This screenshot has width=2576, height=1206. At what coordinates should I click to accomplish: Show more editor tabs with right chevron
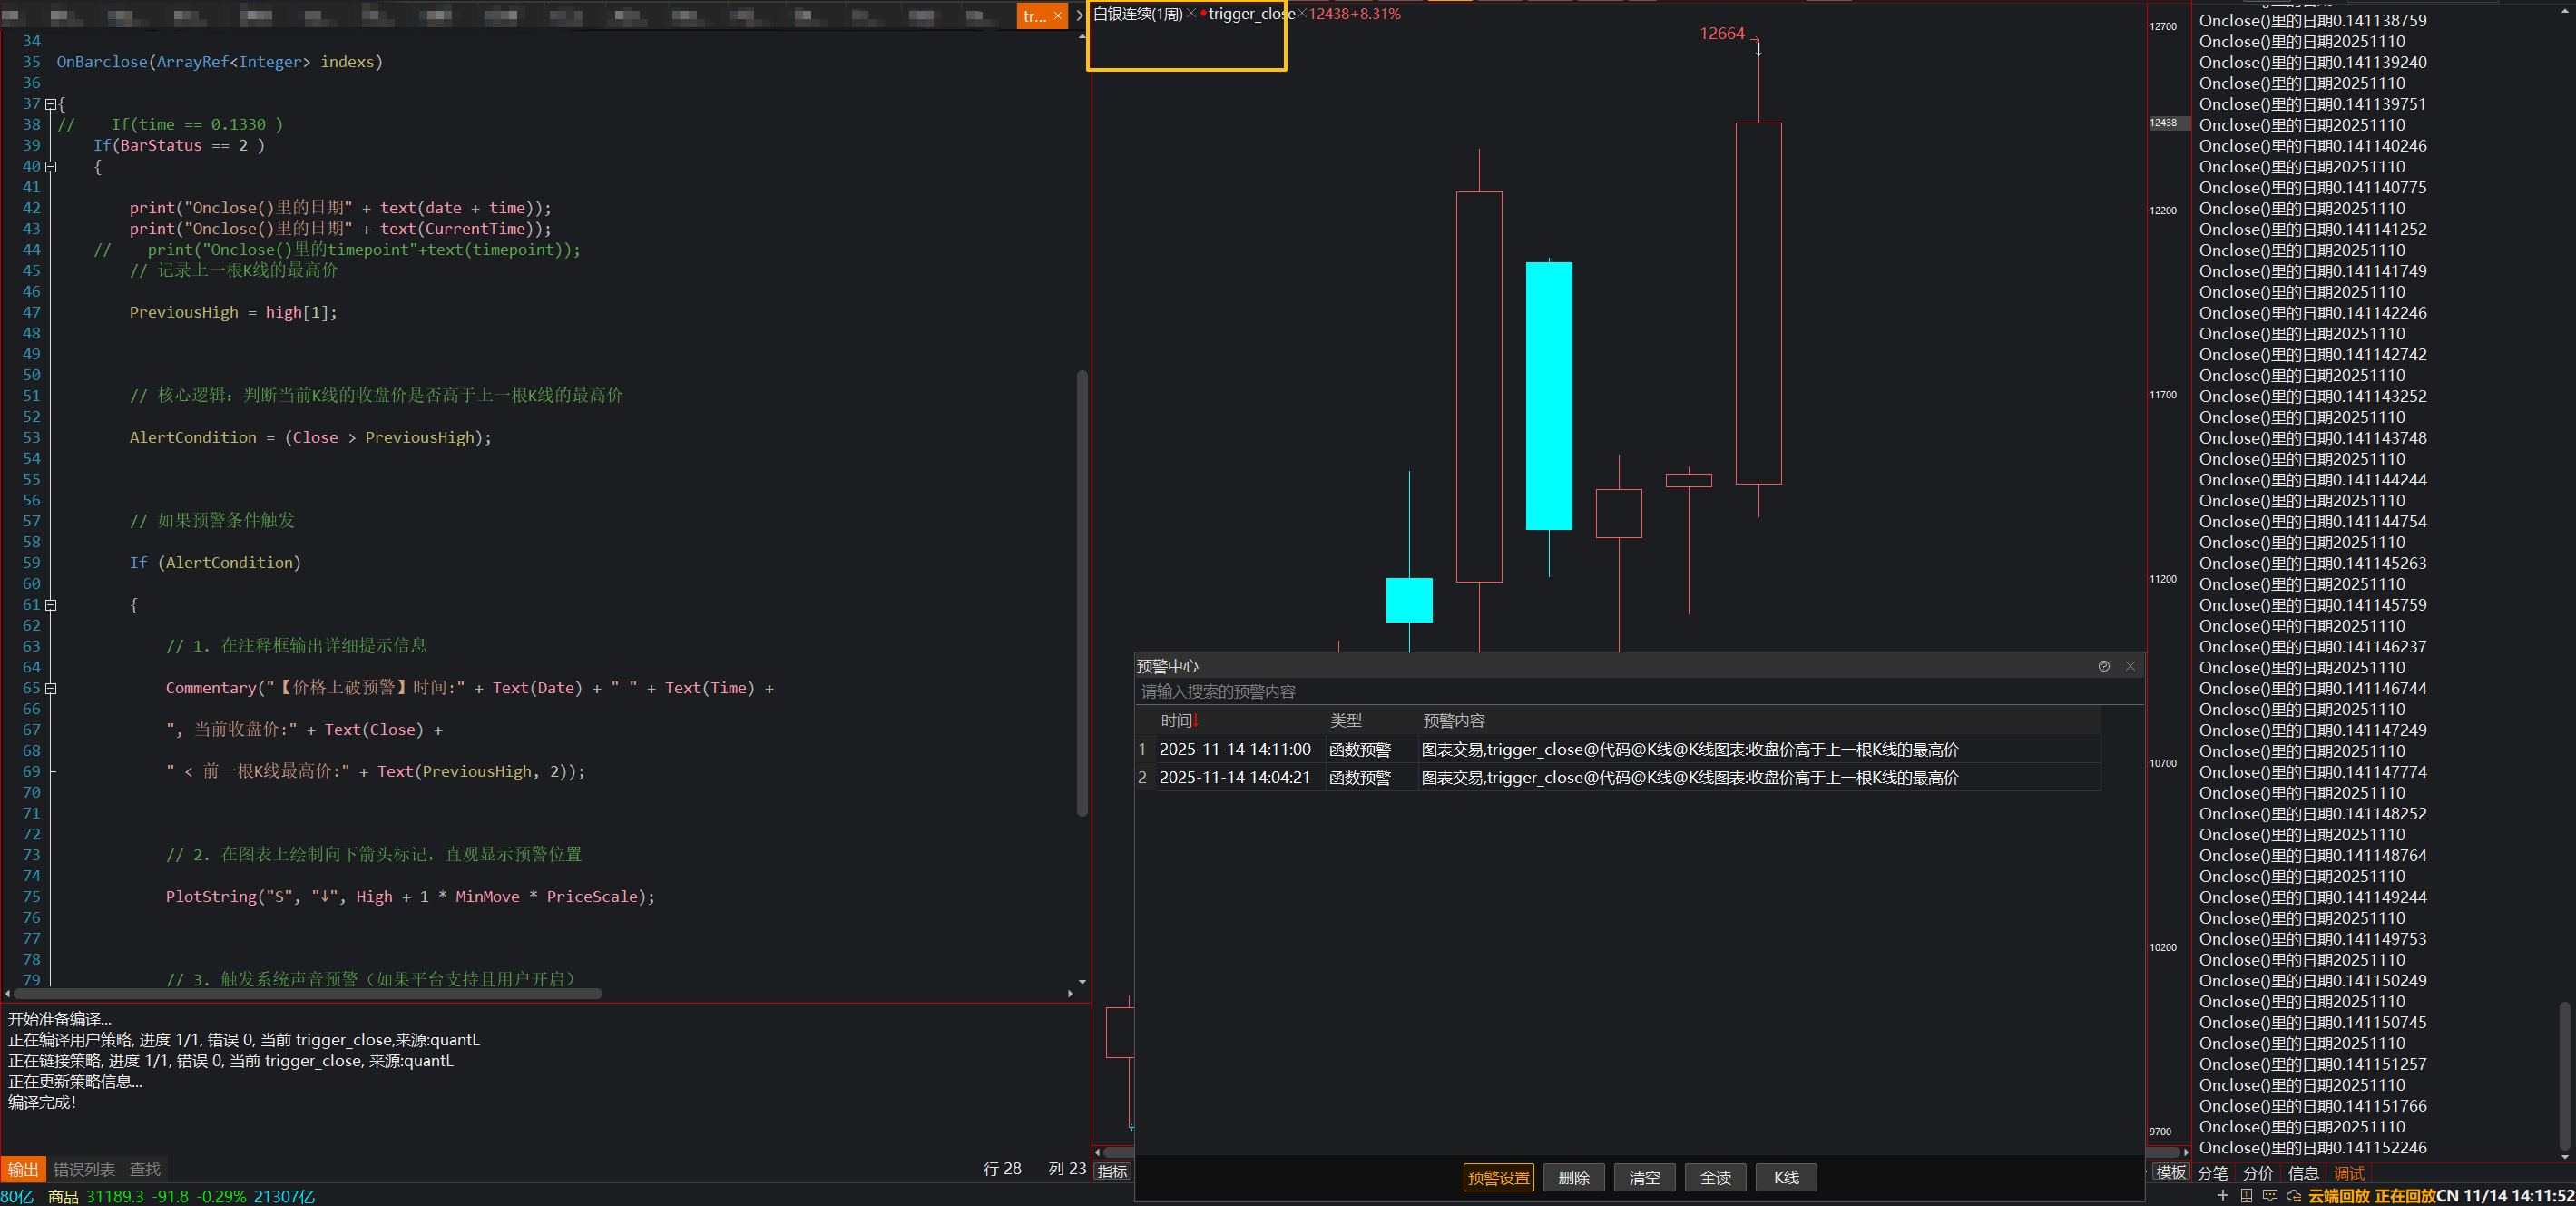[1079, 16]
